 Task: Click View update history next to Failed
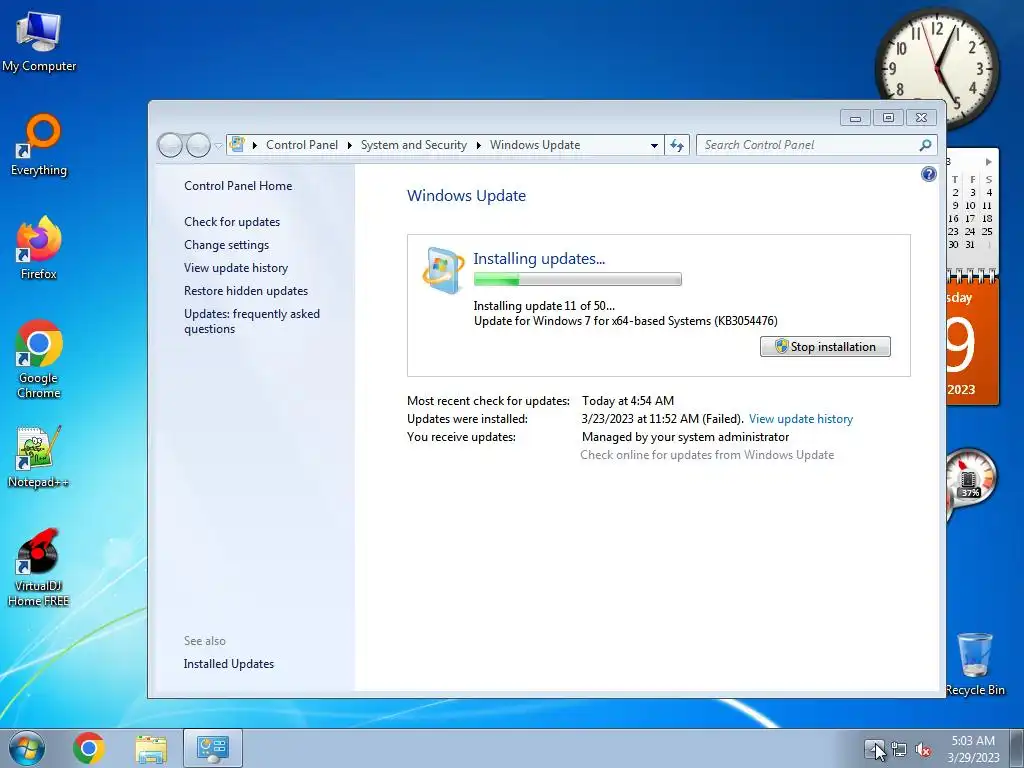[x=801, y=419]
